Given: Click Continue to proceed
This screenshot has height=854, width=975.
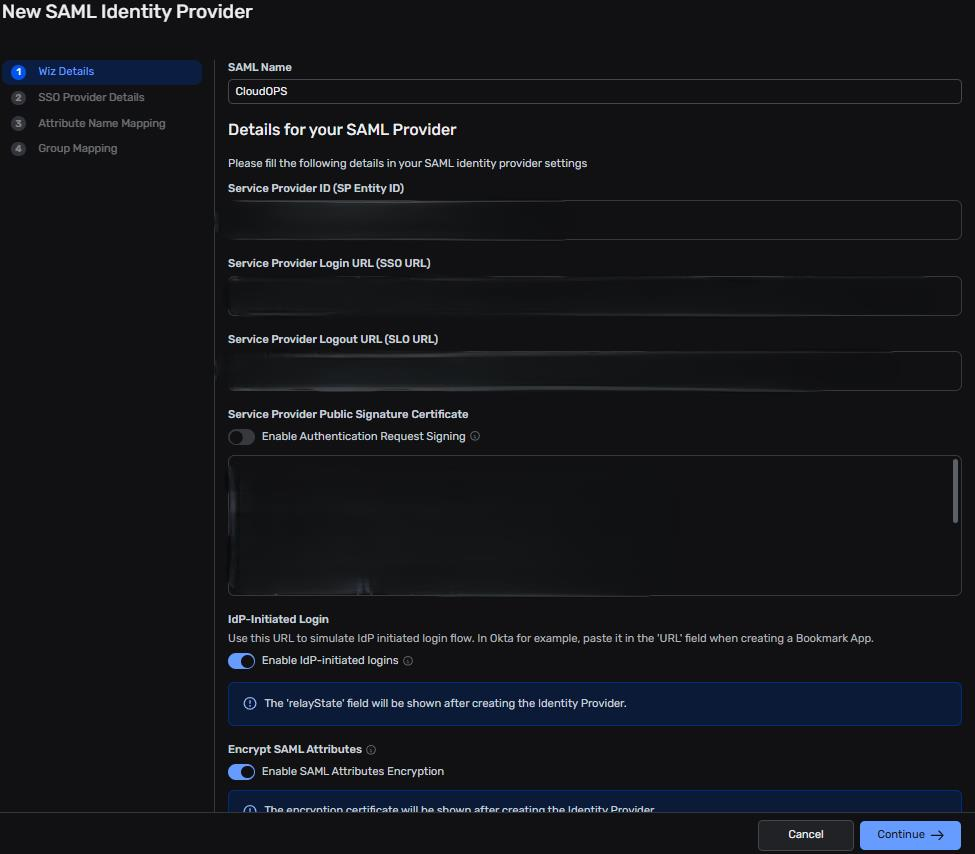Looking at the screenshot, I should (910, 835).
